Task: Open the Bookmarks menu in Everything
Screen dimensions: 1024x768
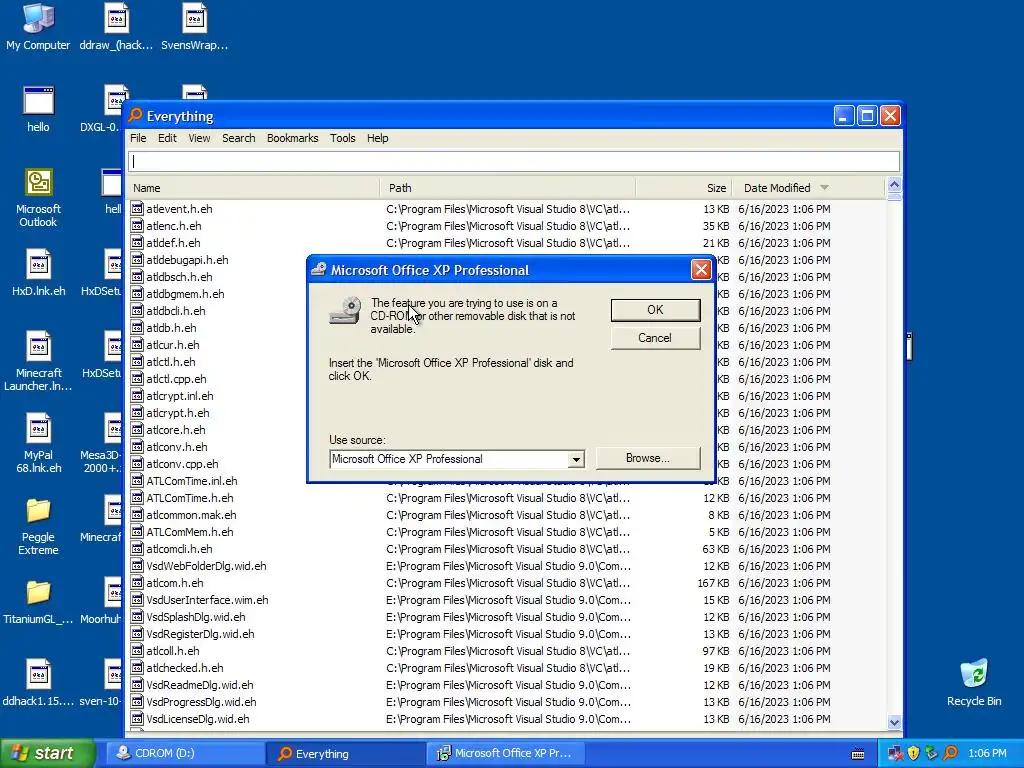Action: (293, 138)
